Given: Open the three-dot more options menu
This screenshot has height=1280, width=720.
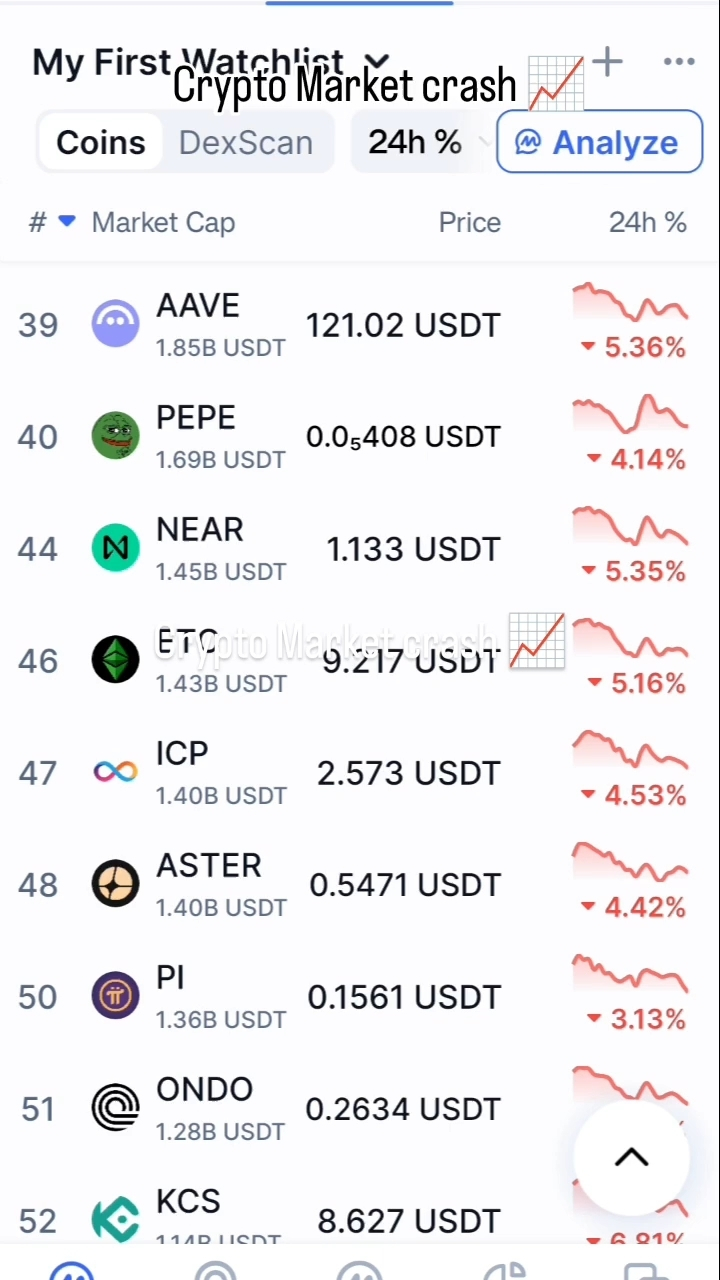Looking at the screenshot, I should coord(679,62).
